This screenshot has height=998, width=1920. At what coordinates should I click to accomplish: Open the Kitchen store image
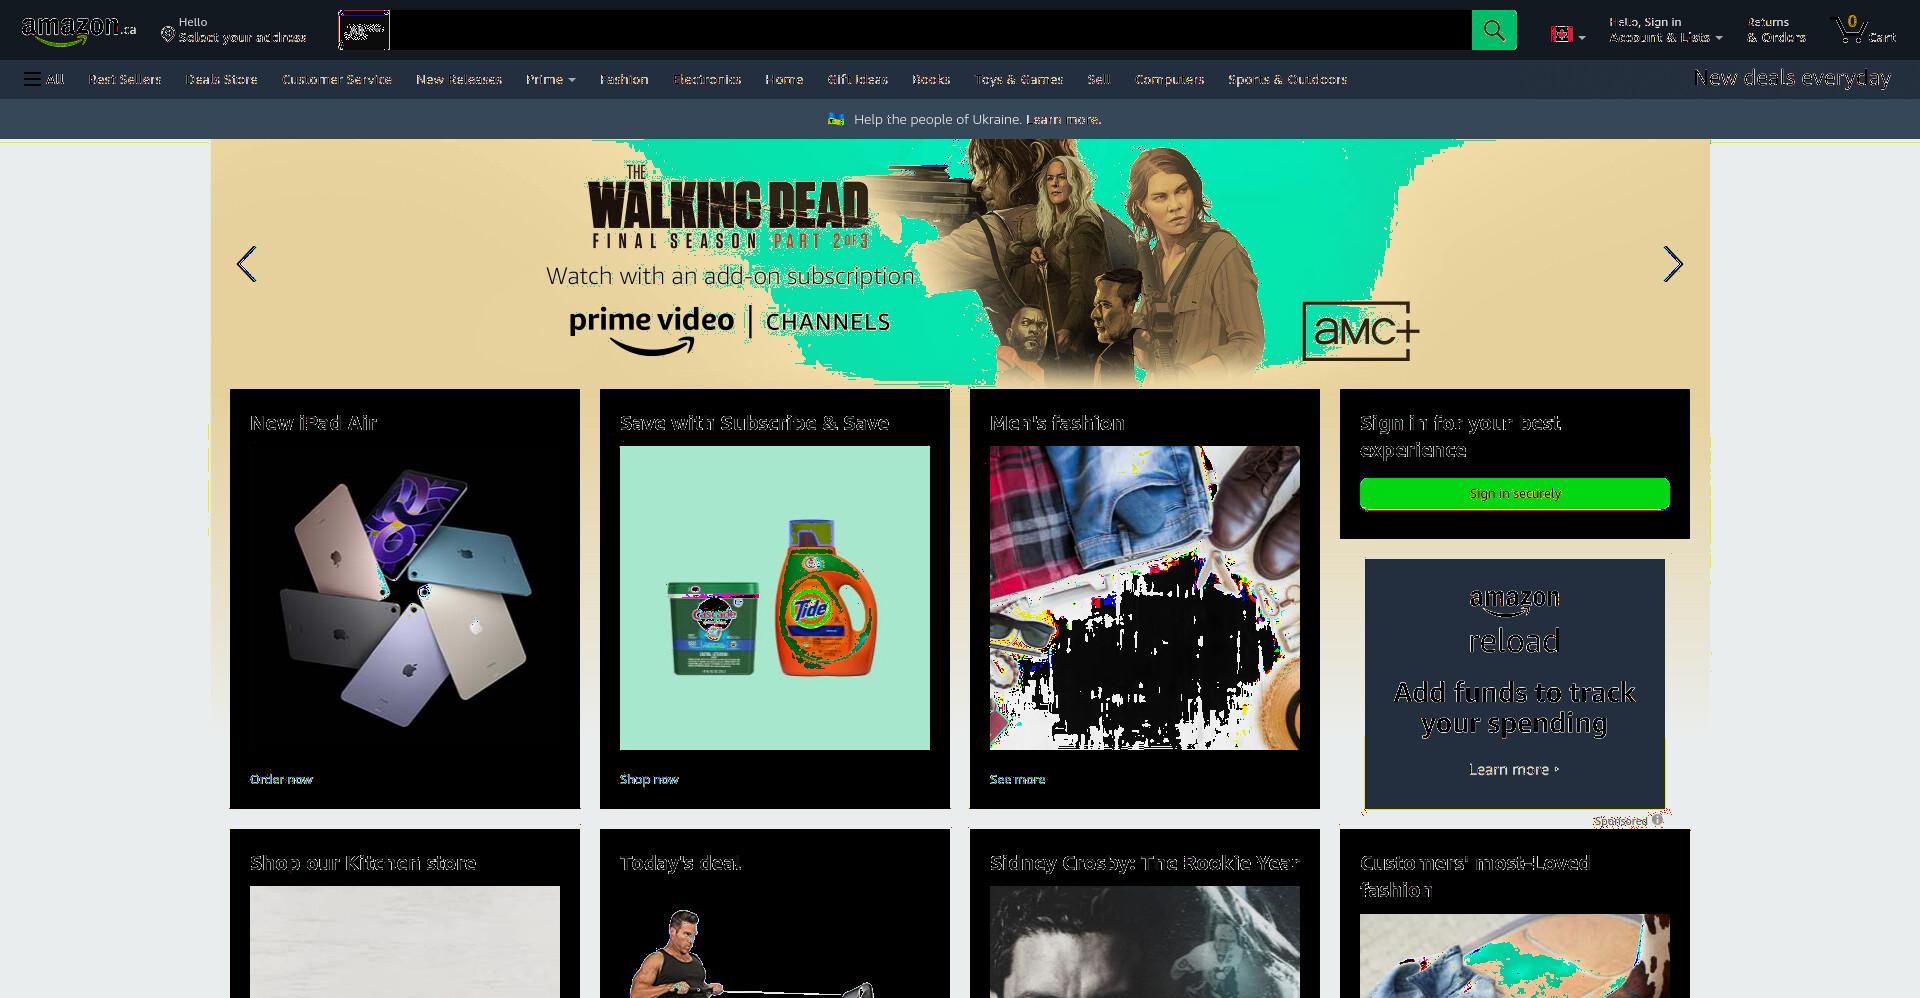point(405,942)
